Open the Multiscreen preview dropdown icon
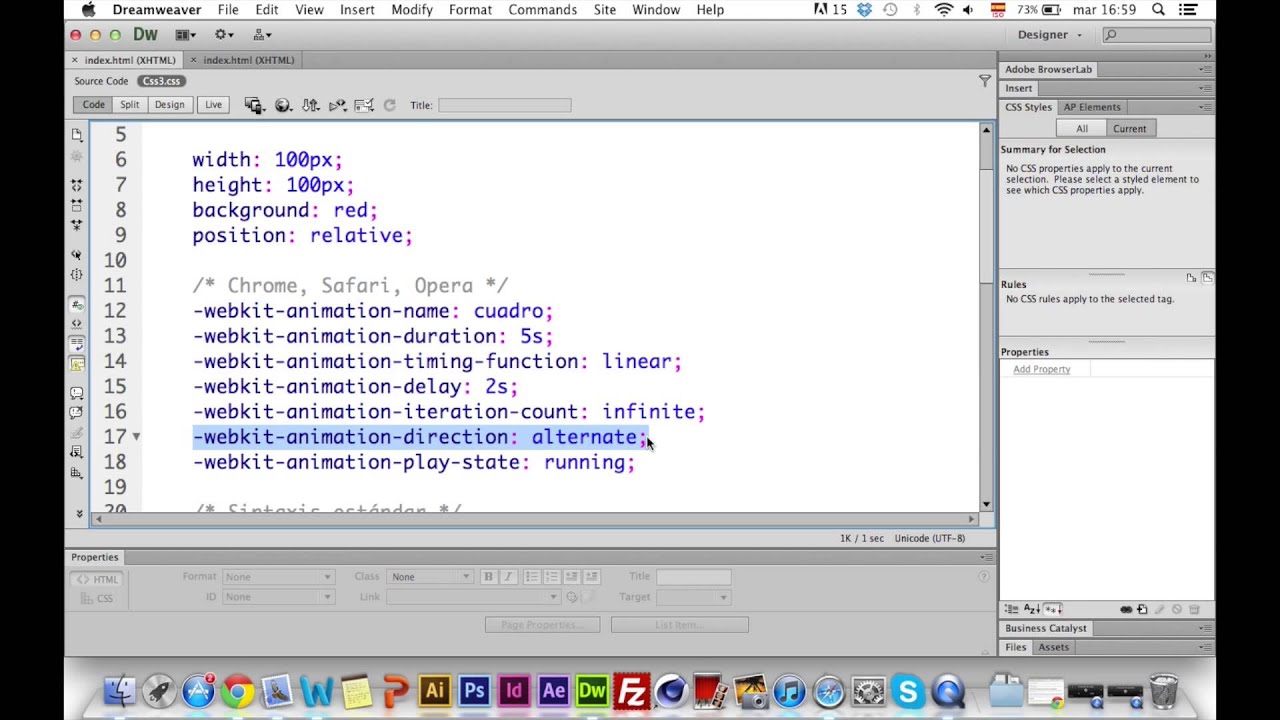The image size is (1280, 720). pos(253,105)
